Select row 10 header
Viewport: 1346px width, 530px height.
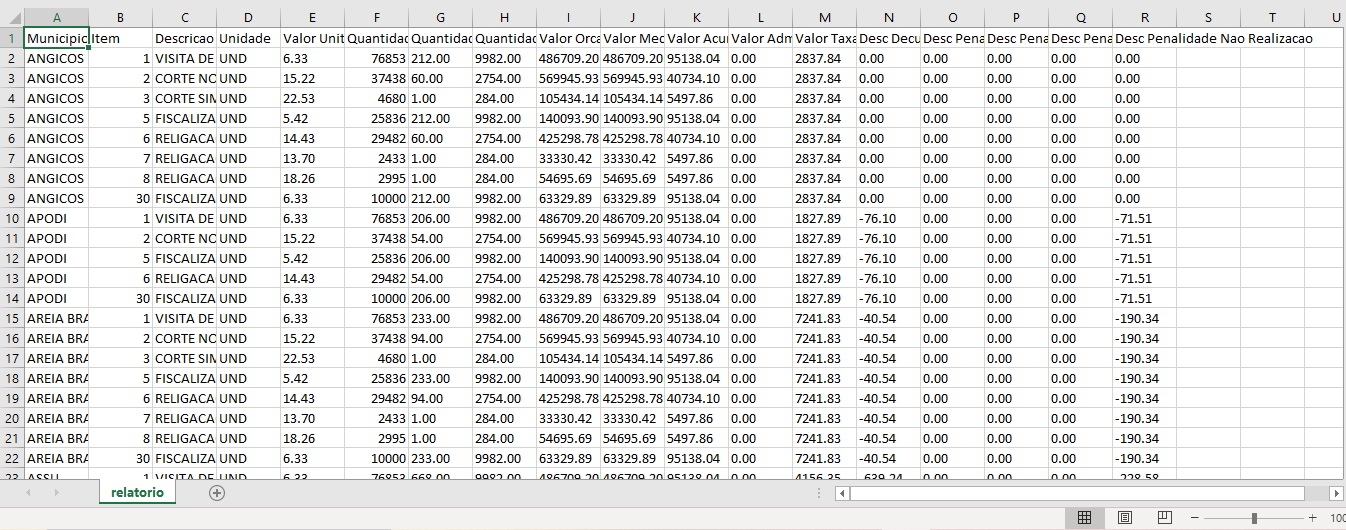[x=11, y=218]
